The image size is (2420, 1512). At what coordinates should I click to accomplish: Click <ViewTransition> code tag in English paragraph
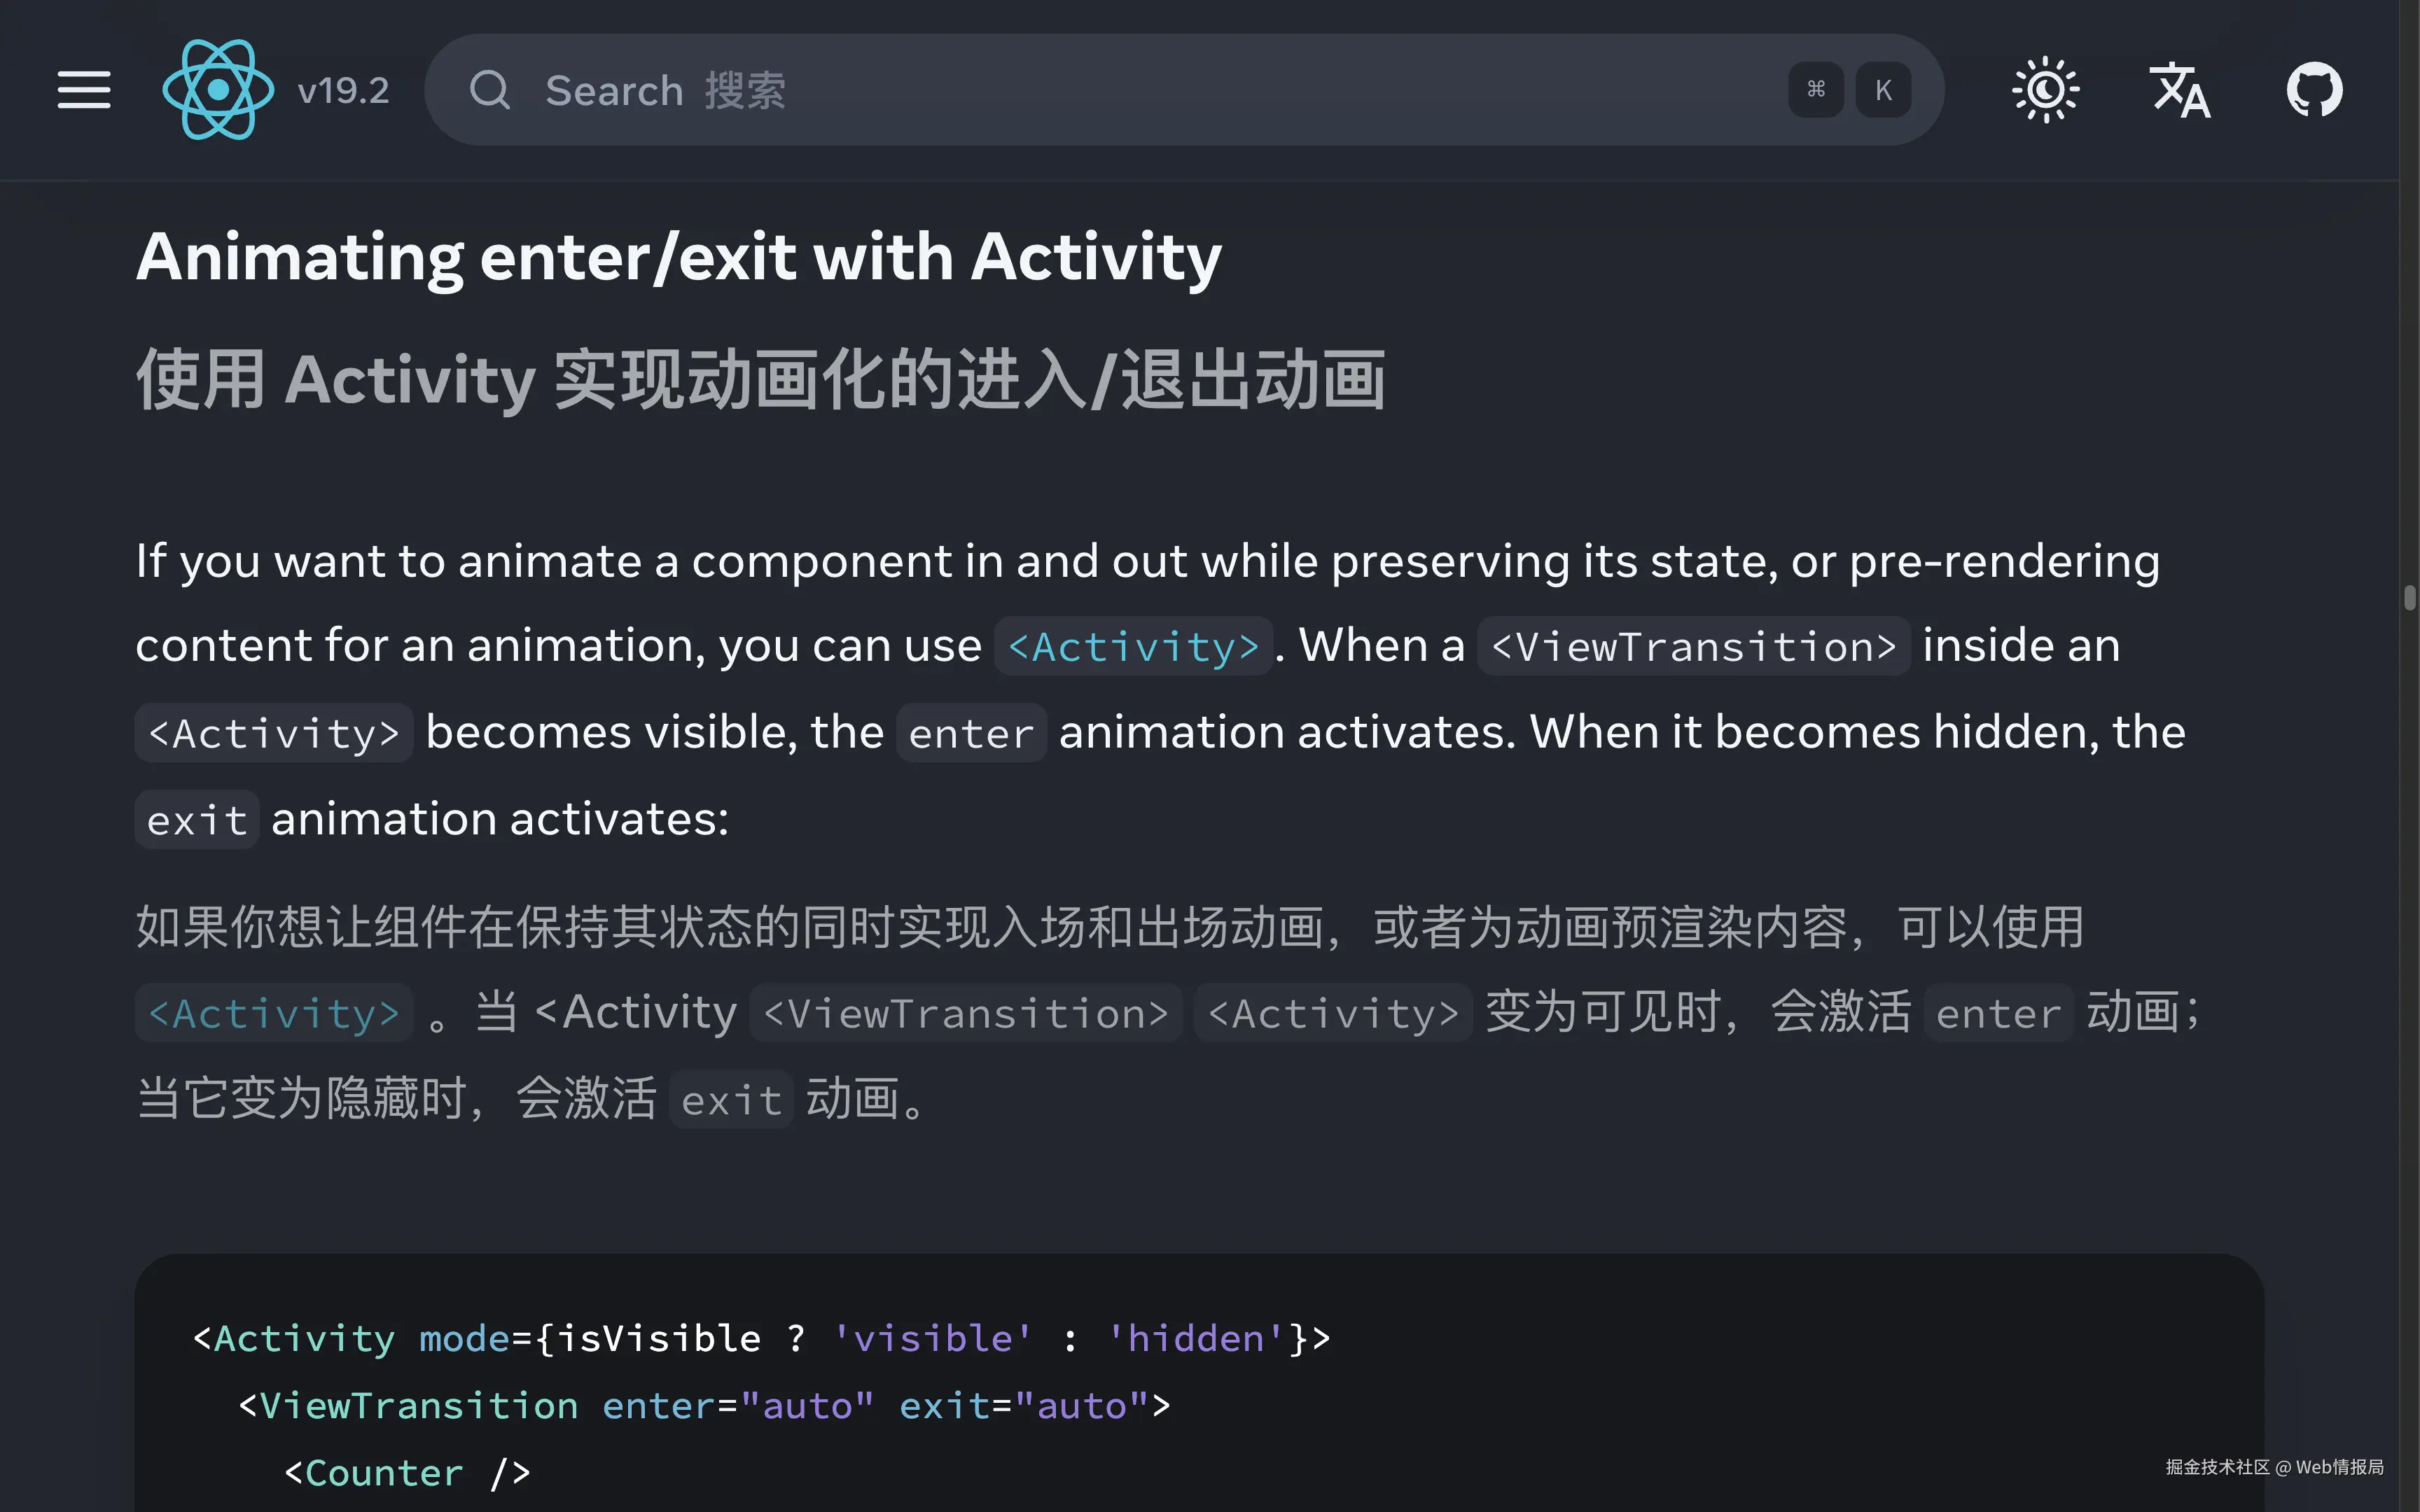click(1693, 647)
